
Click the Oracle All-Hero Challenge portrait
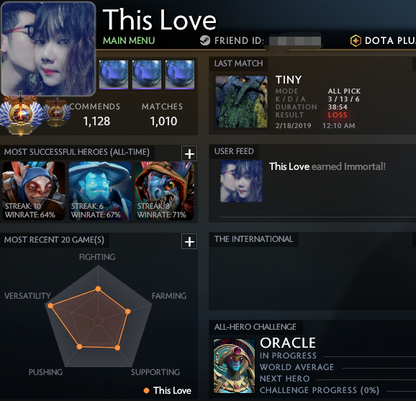point(234,366)
